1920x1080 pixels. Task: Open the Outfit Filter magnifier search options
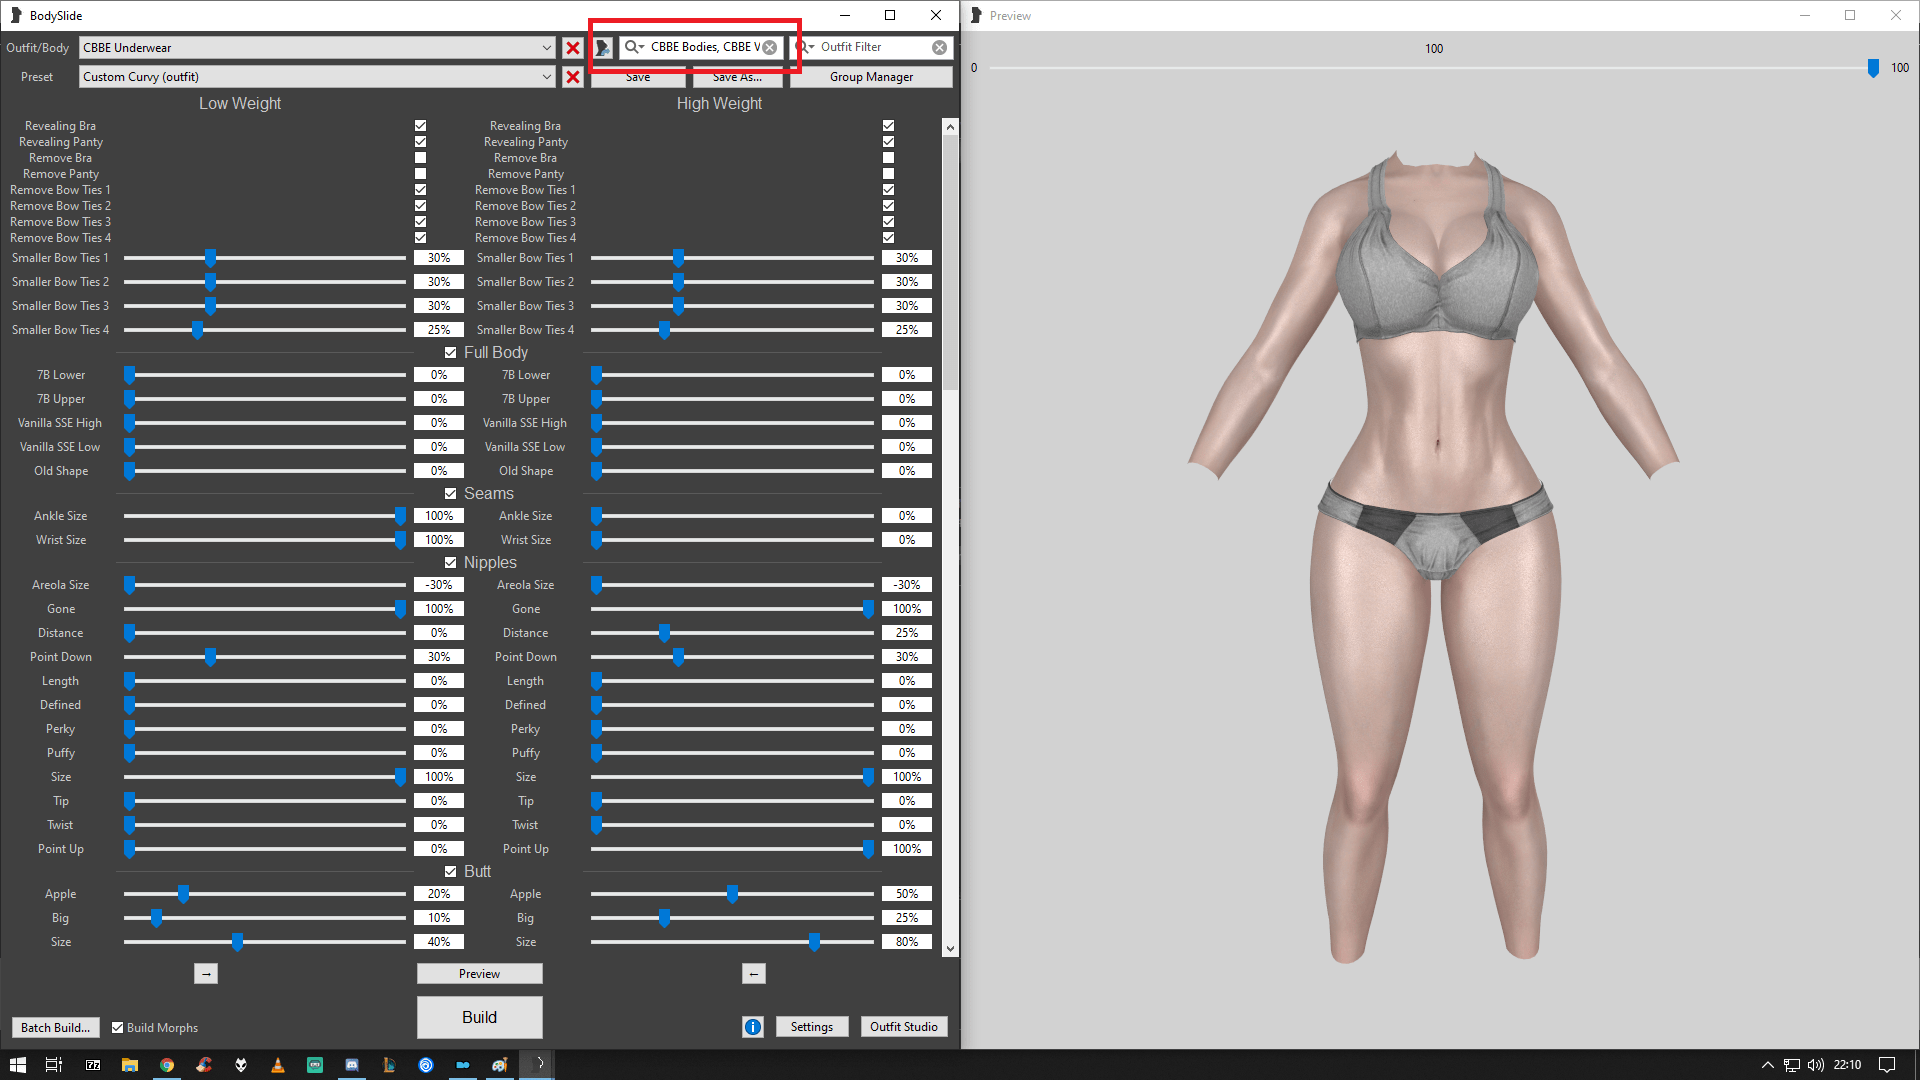click(805, 47)
